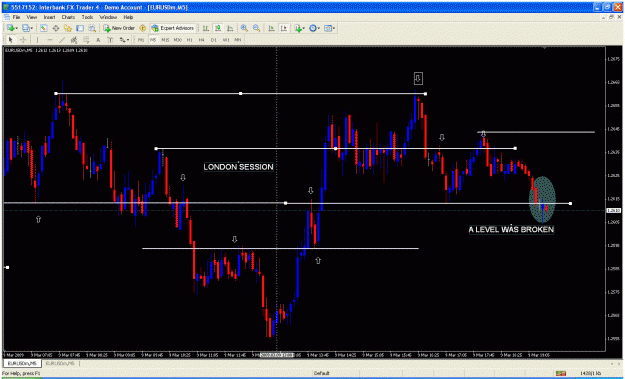
Task: Open the File menu
Action: (16, 18)
